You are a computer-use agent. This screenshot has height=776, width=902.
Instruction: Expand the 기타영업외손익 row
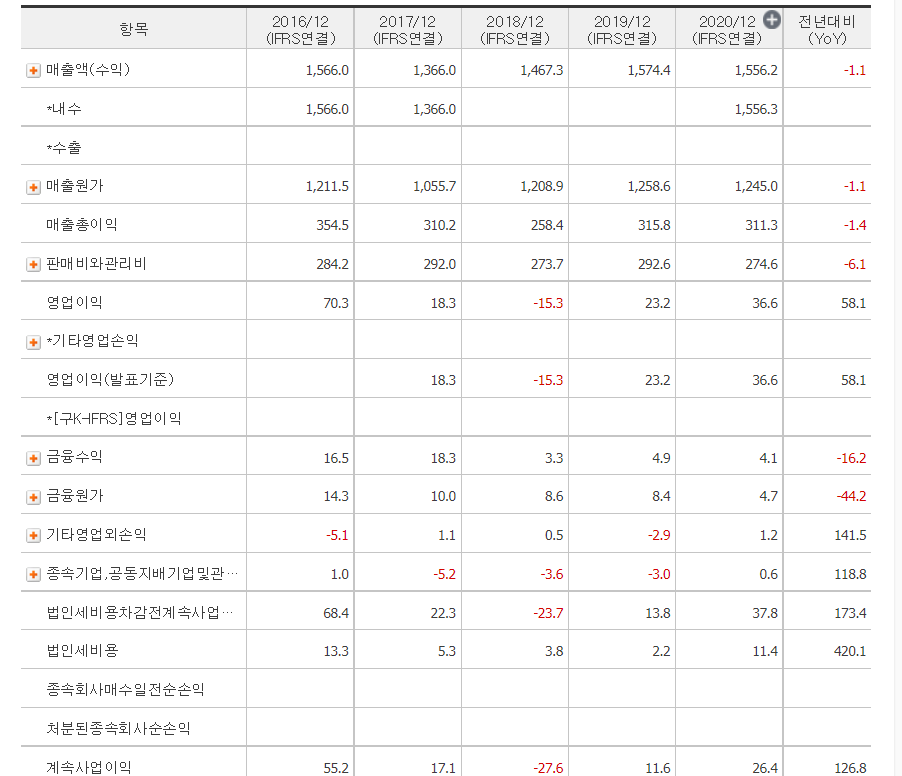33,536
